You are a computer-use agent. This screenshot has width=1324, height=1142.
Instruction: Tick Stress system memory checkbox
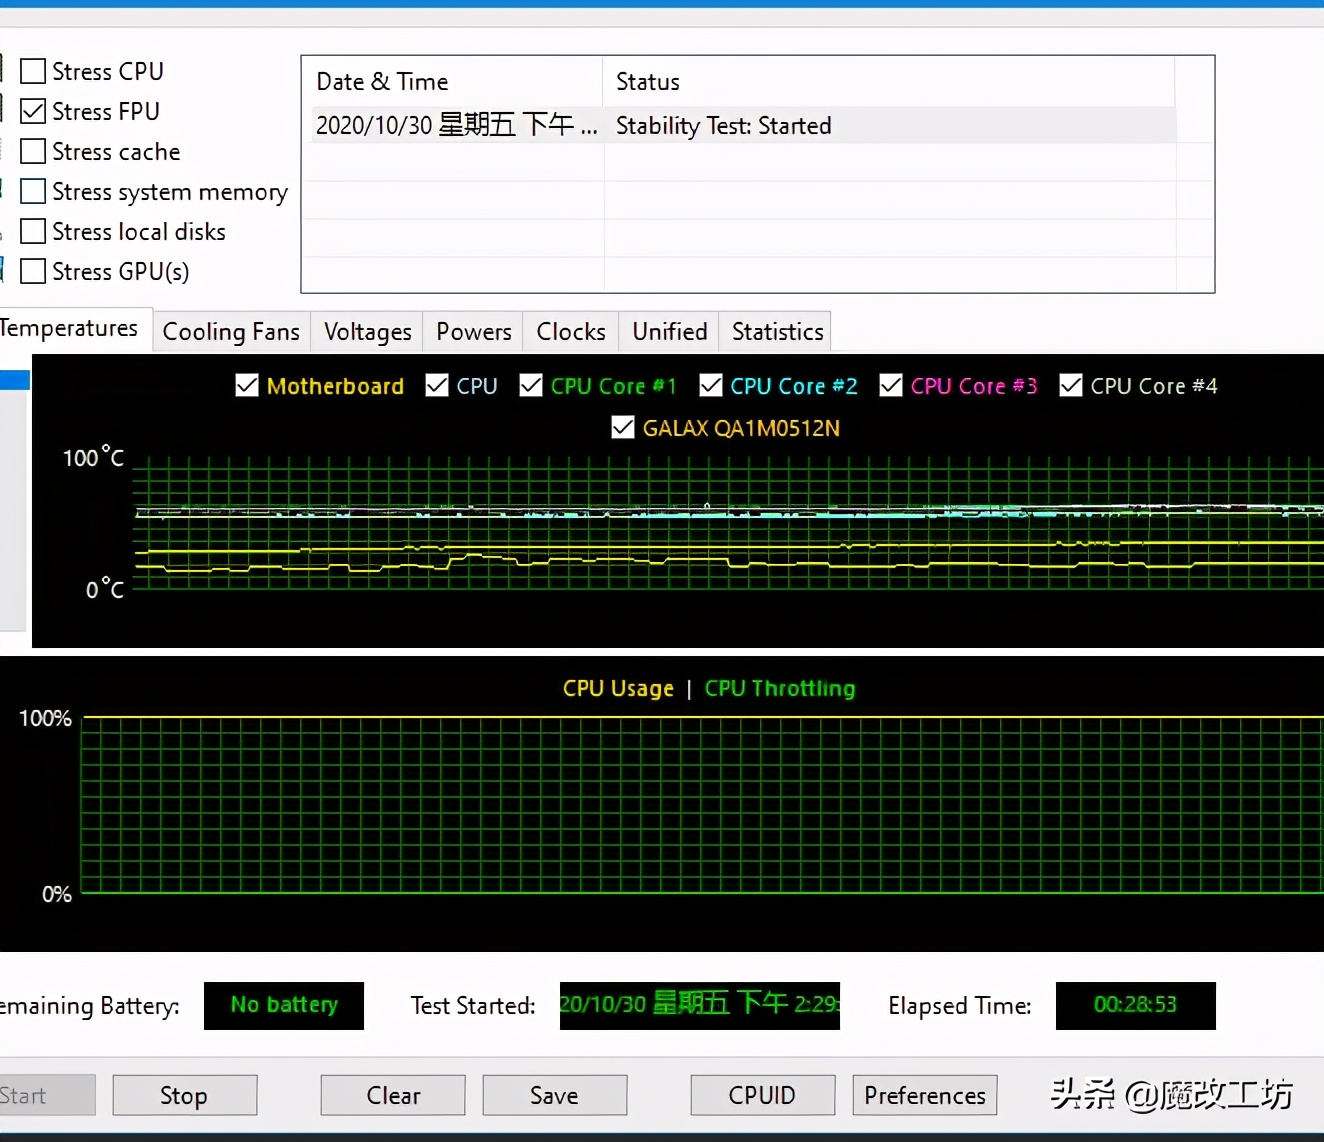point(33,191)
